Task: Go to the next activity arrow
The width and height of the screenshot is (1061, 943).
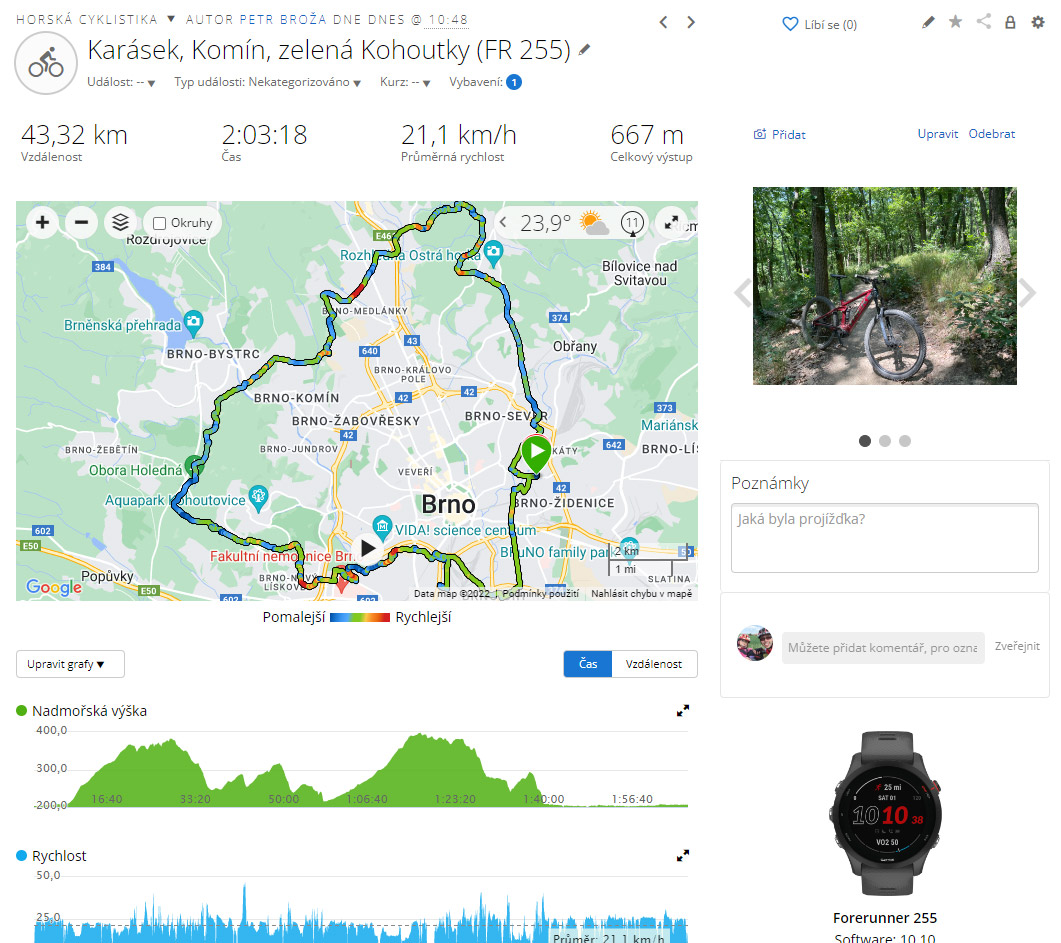Action: 691,22
